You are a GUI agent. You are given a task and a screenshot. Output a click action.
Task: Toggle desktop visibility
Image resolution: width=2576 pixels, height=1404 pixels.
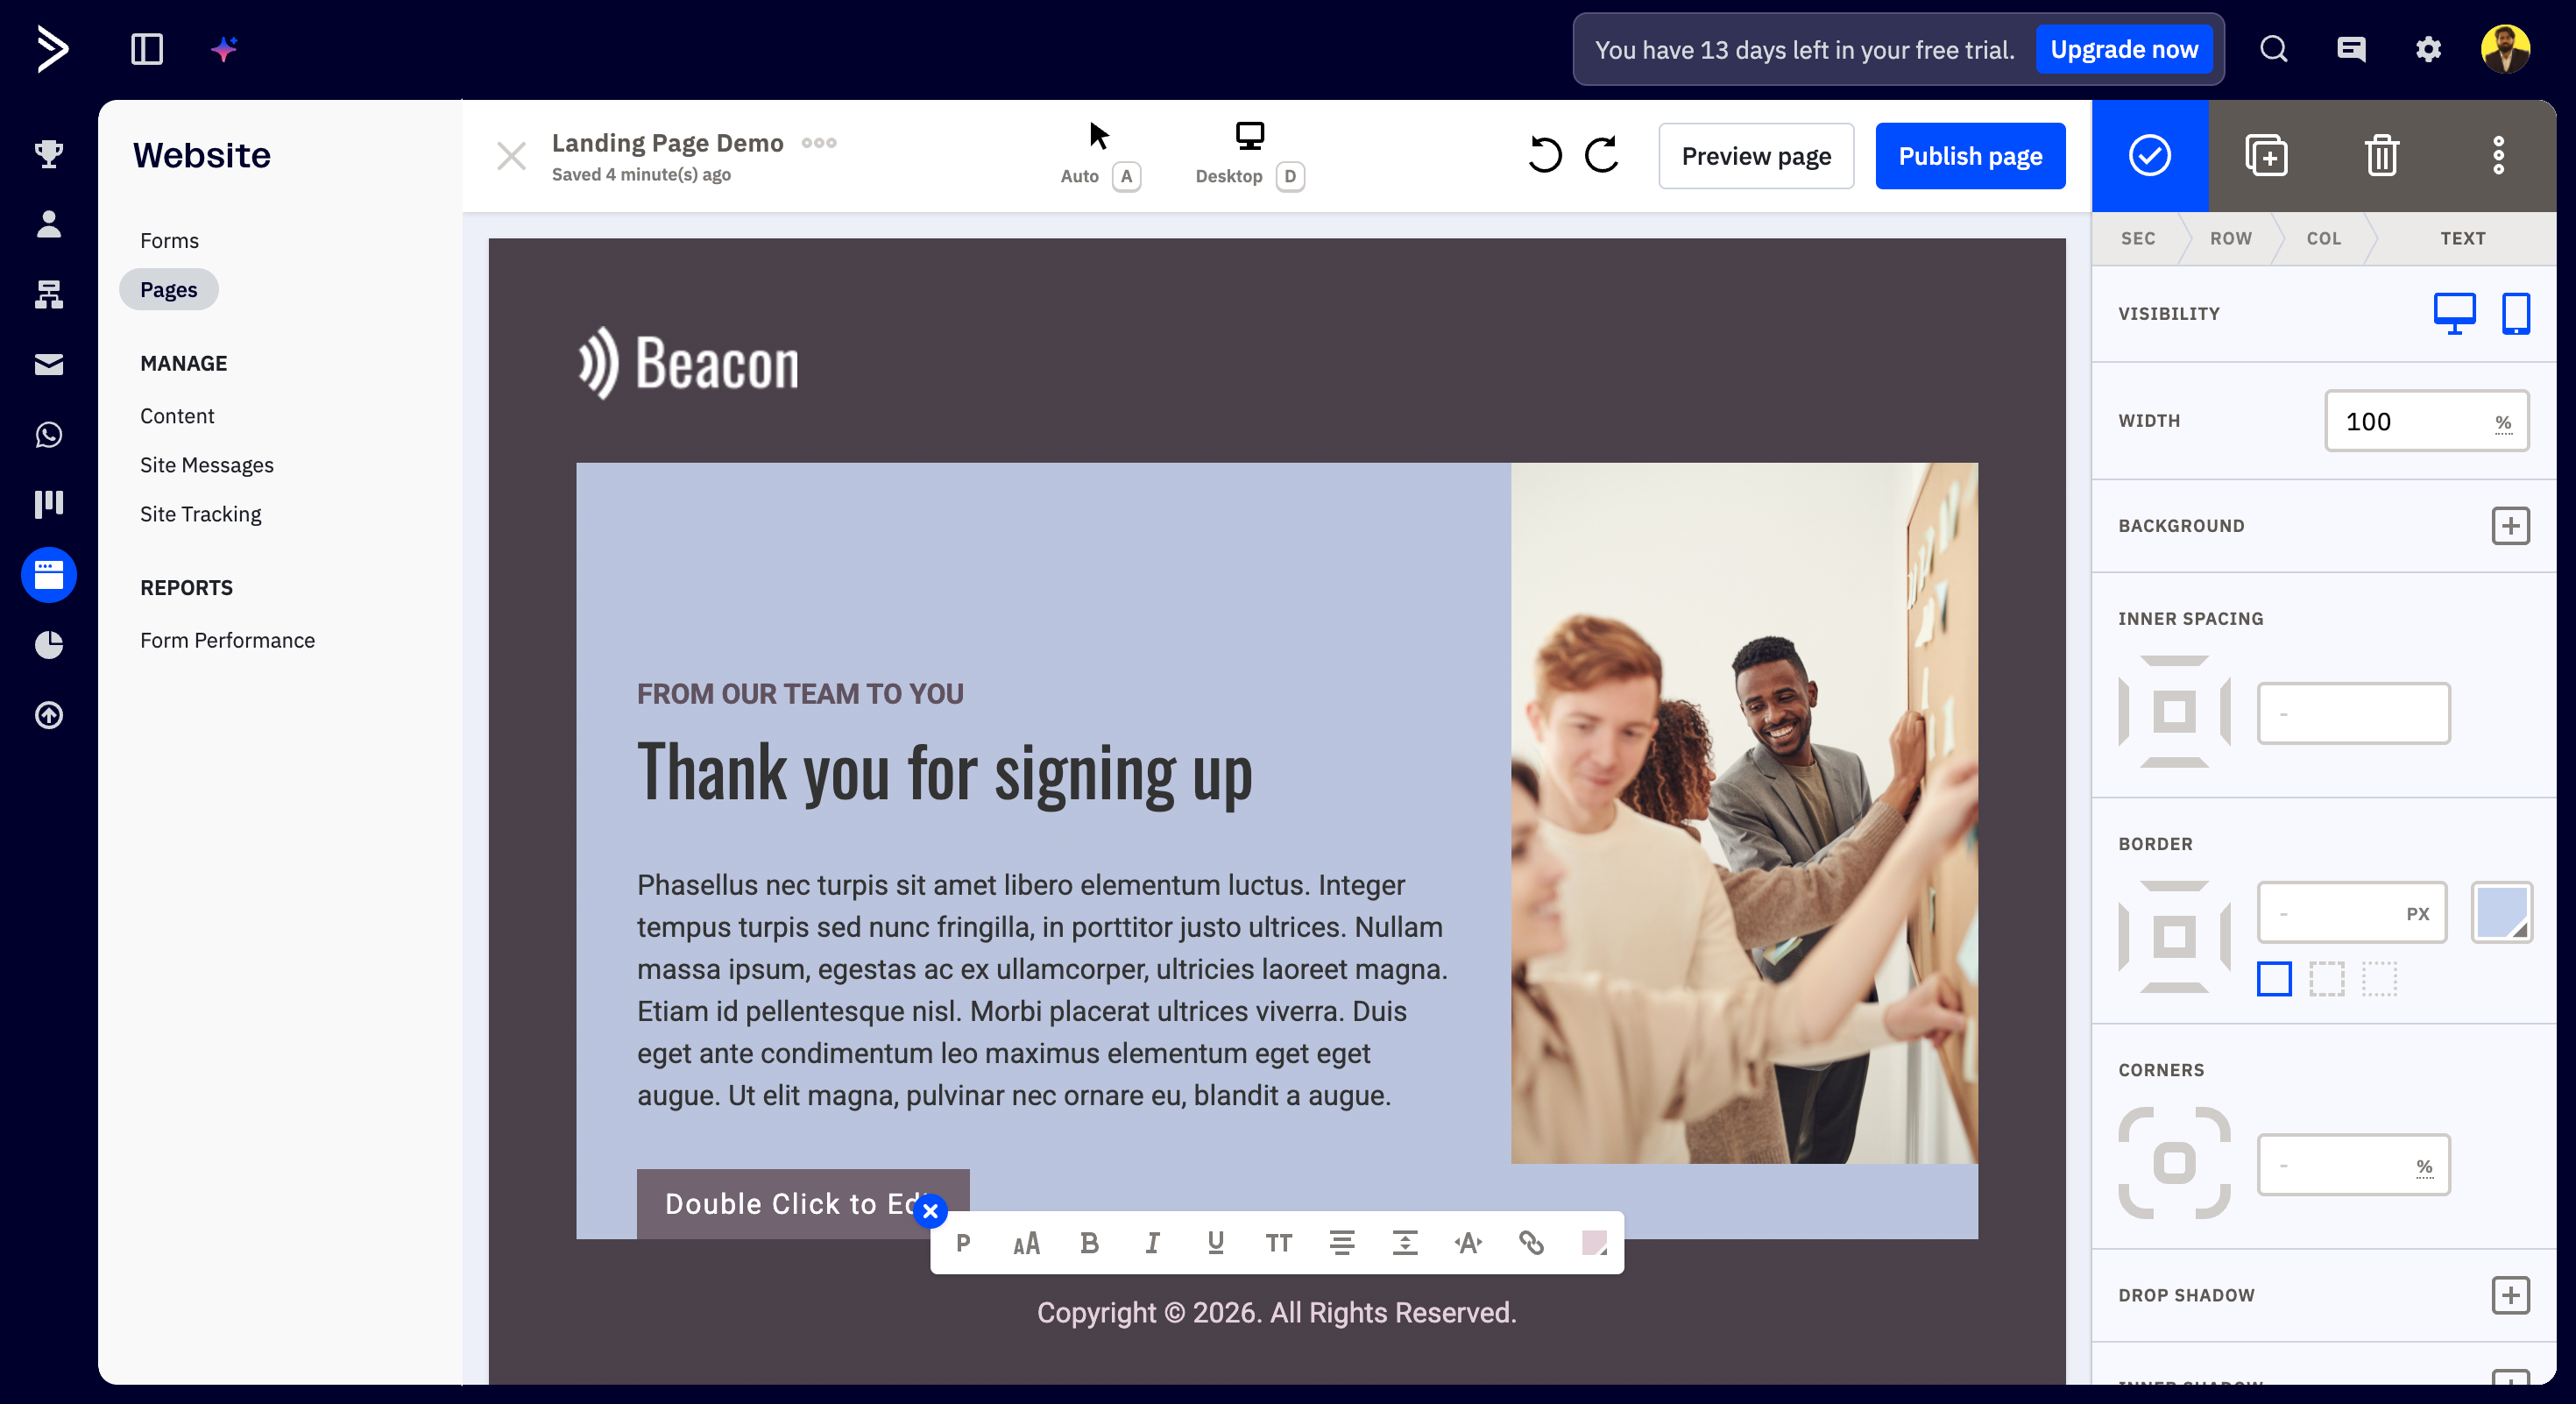2454,314
